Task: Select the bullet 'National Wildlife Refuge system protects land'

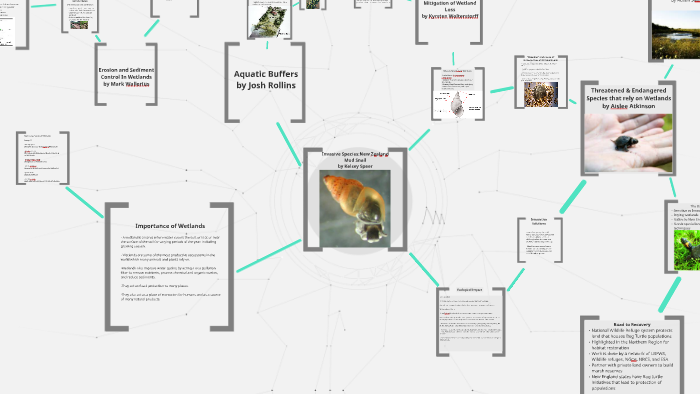Action: tap(630, 333)
